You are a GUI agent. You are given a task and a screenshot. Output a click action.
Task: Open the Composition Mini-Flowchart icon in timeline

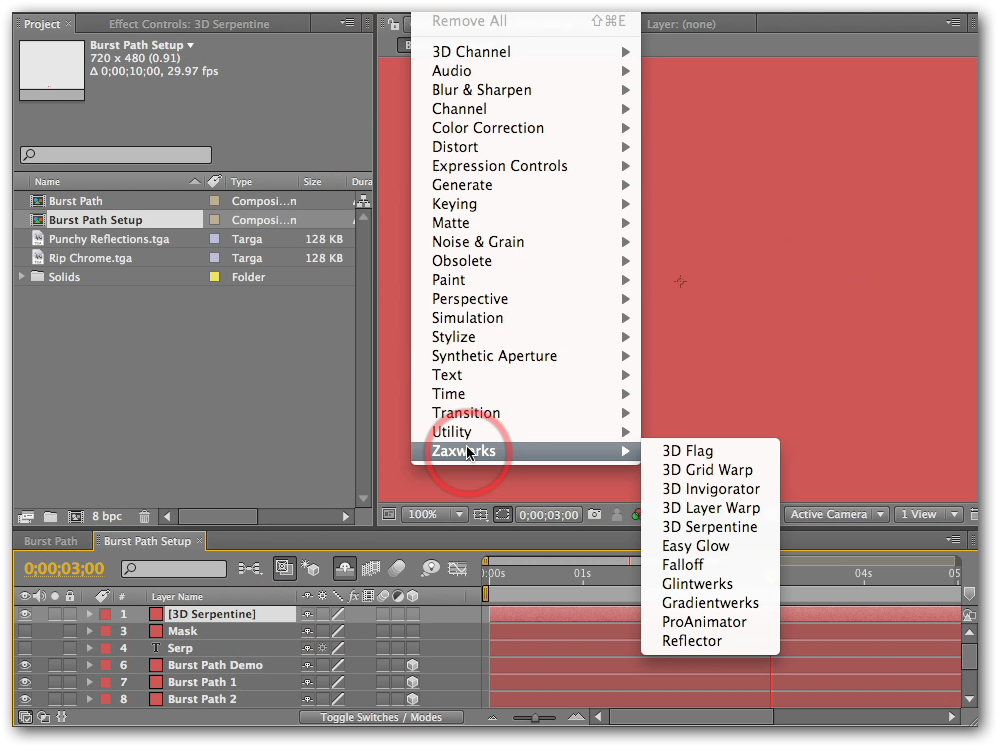(250, 568)
